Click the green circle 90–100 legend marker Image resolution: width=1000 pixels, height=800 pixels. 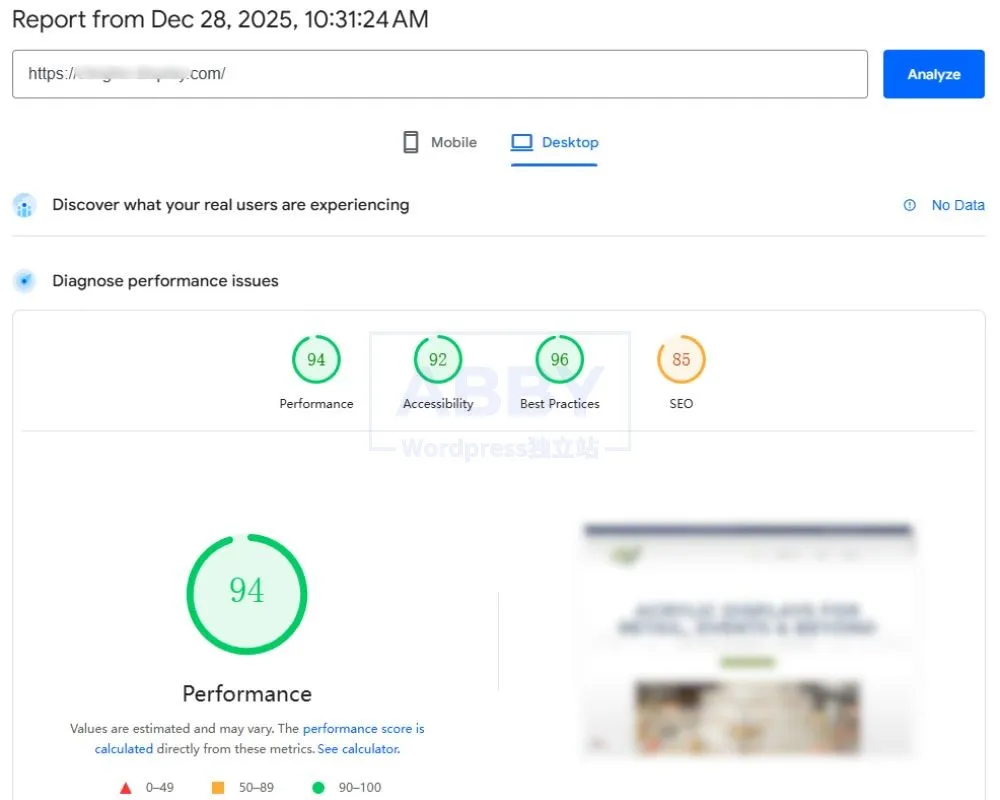pyautogui.click(x=318, y=788)
